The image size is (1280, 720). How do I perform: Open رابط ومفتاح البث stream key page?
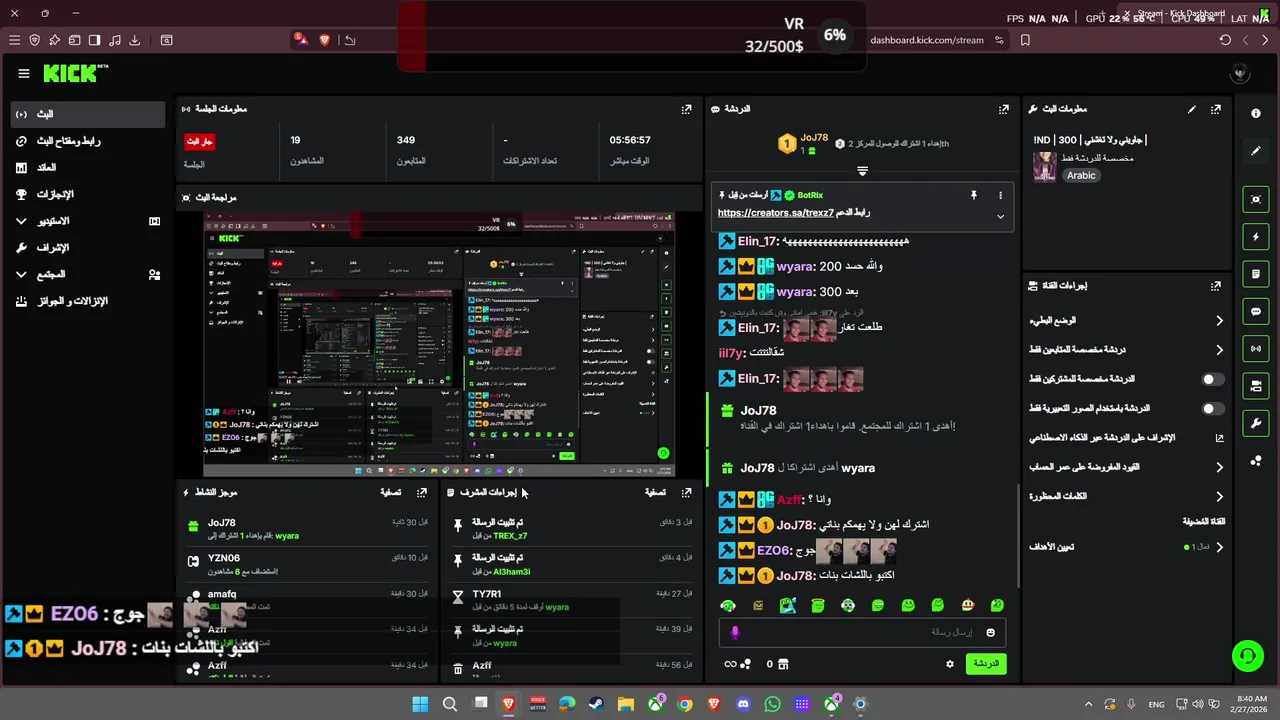pos(88,141)
